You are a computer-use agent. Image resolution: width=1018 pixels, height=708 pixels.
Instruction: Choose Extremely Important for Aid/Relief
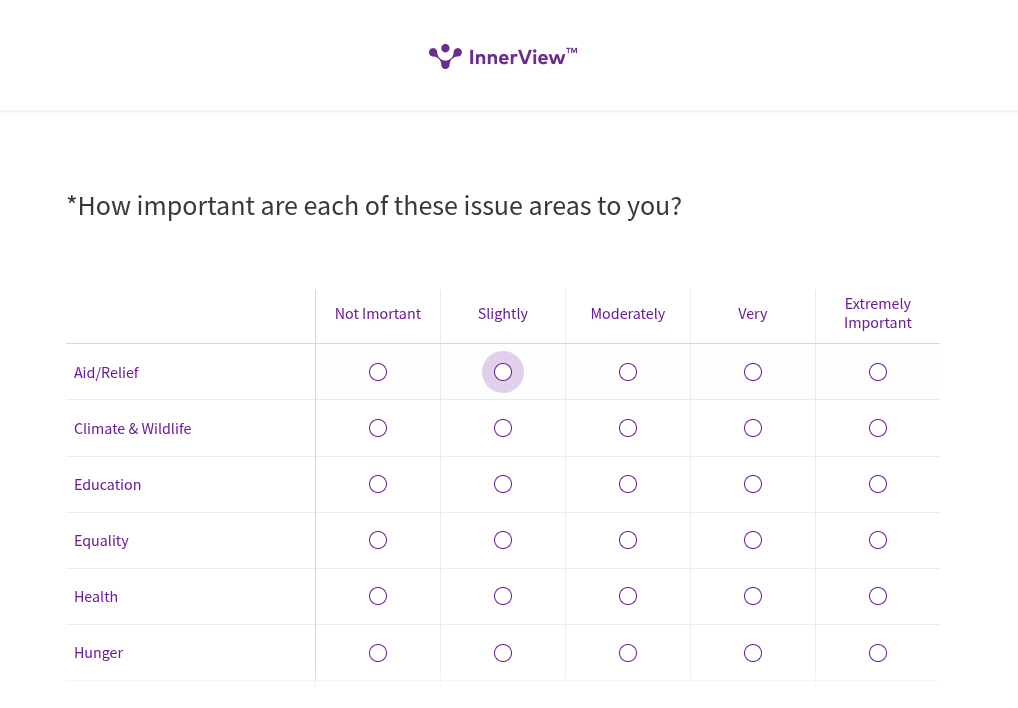point(878,372)
